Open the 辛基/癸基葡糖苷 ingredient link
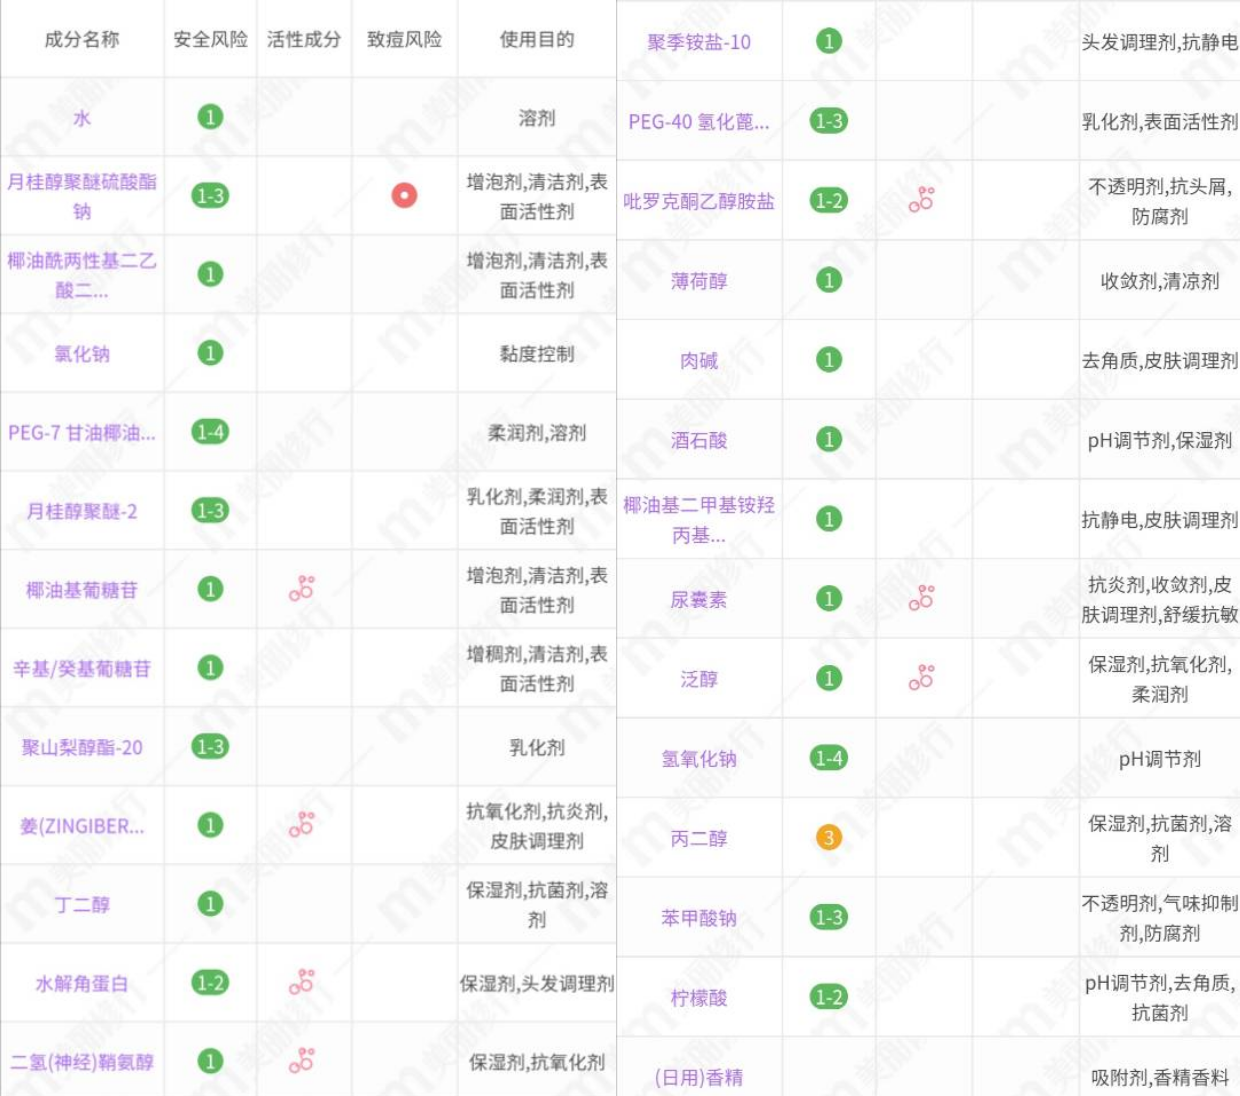The width and height of the screenshot is (1240, 1096). click(82, 669)
